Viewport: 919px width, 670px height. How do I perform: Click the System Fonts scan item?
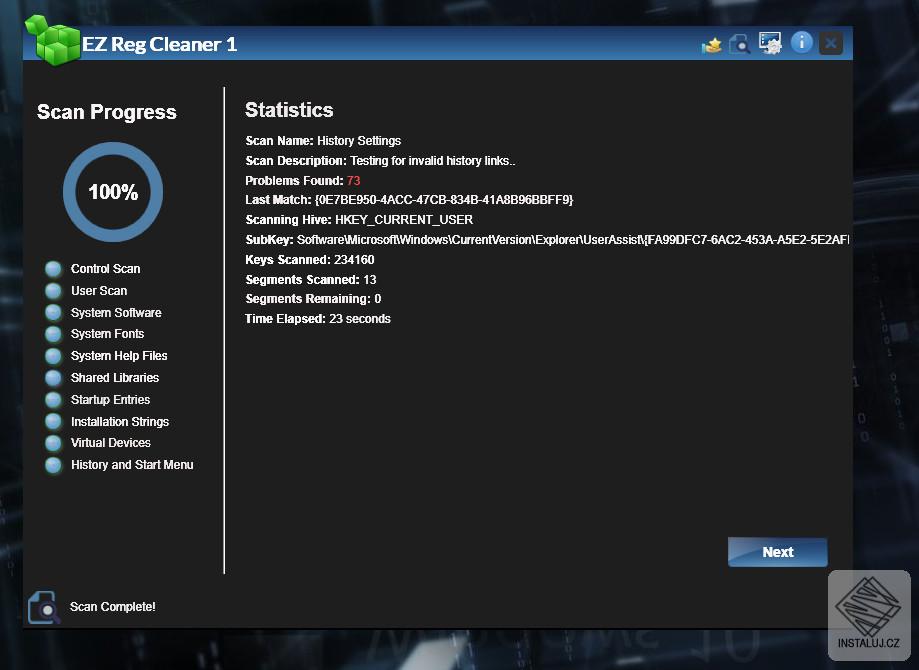point(107,334)
